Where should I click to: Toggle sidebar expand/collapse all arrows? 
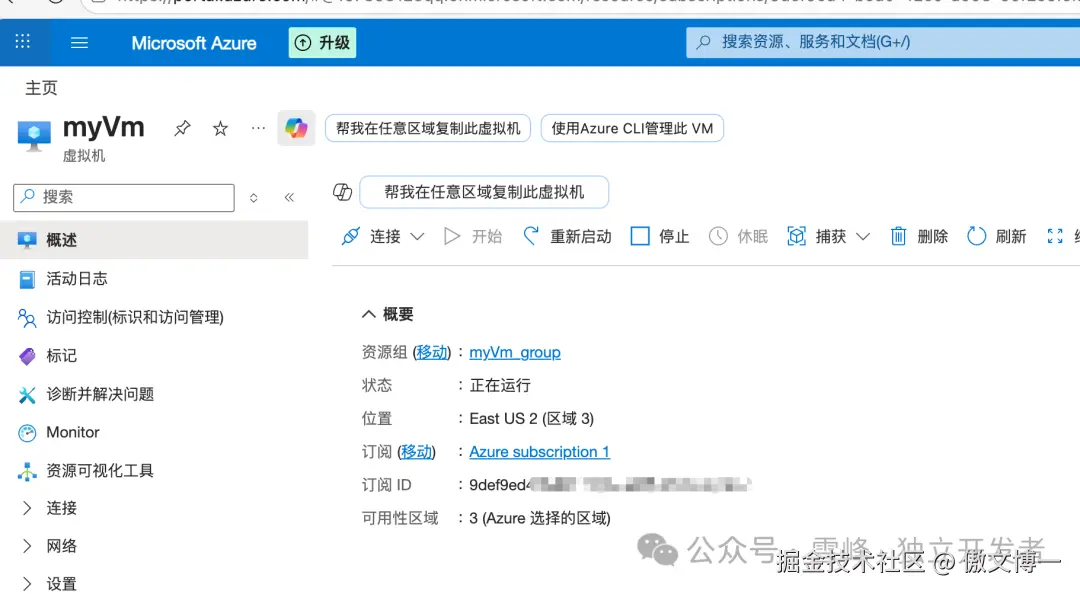coord(253,198)
